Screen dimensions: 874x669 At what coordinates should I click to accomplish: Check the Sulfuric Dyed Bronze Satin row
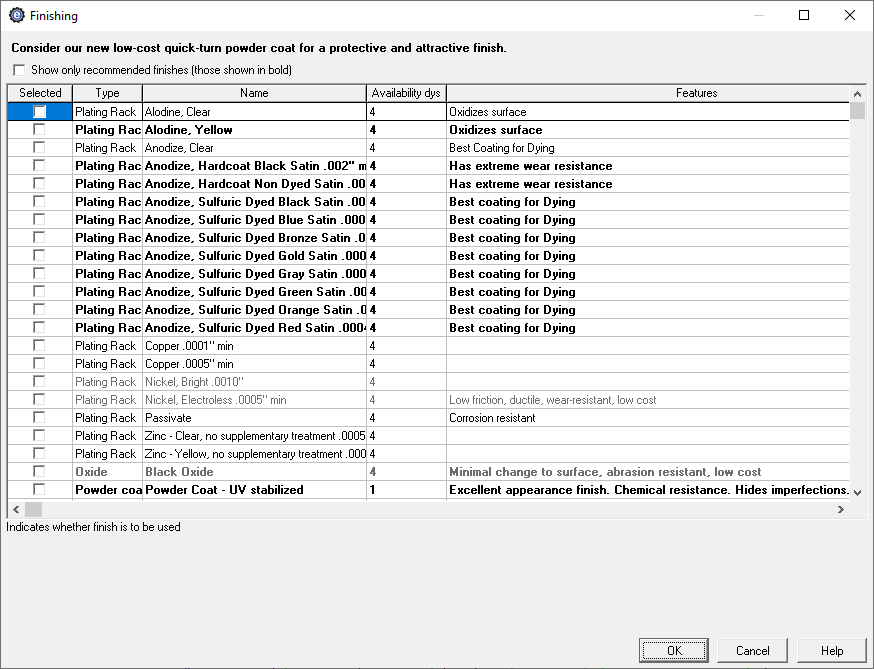pos(40,237)
